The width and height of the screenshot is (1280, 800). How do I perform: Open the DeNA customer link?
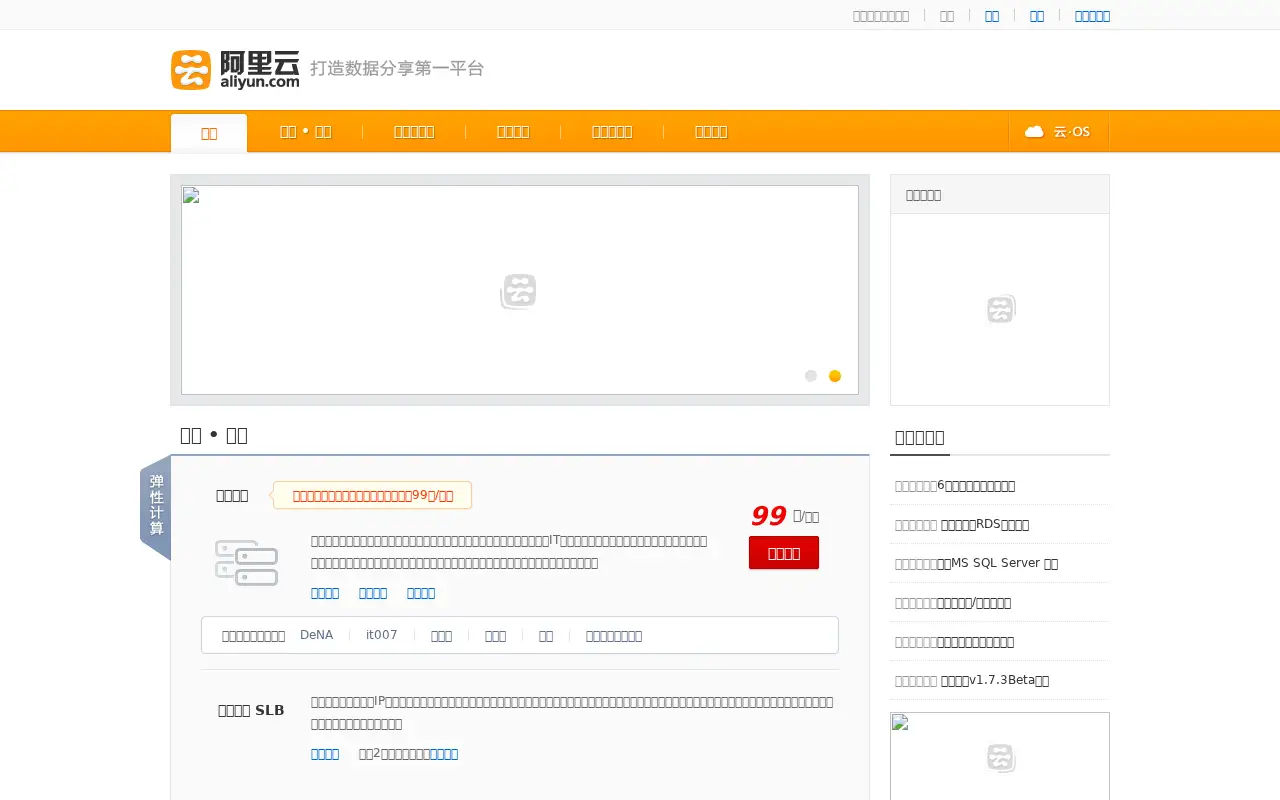point(316,635)
